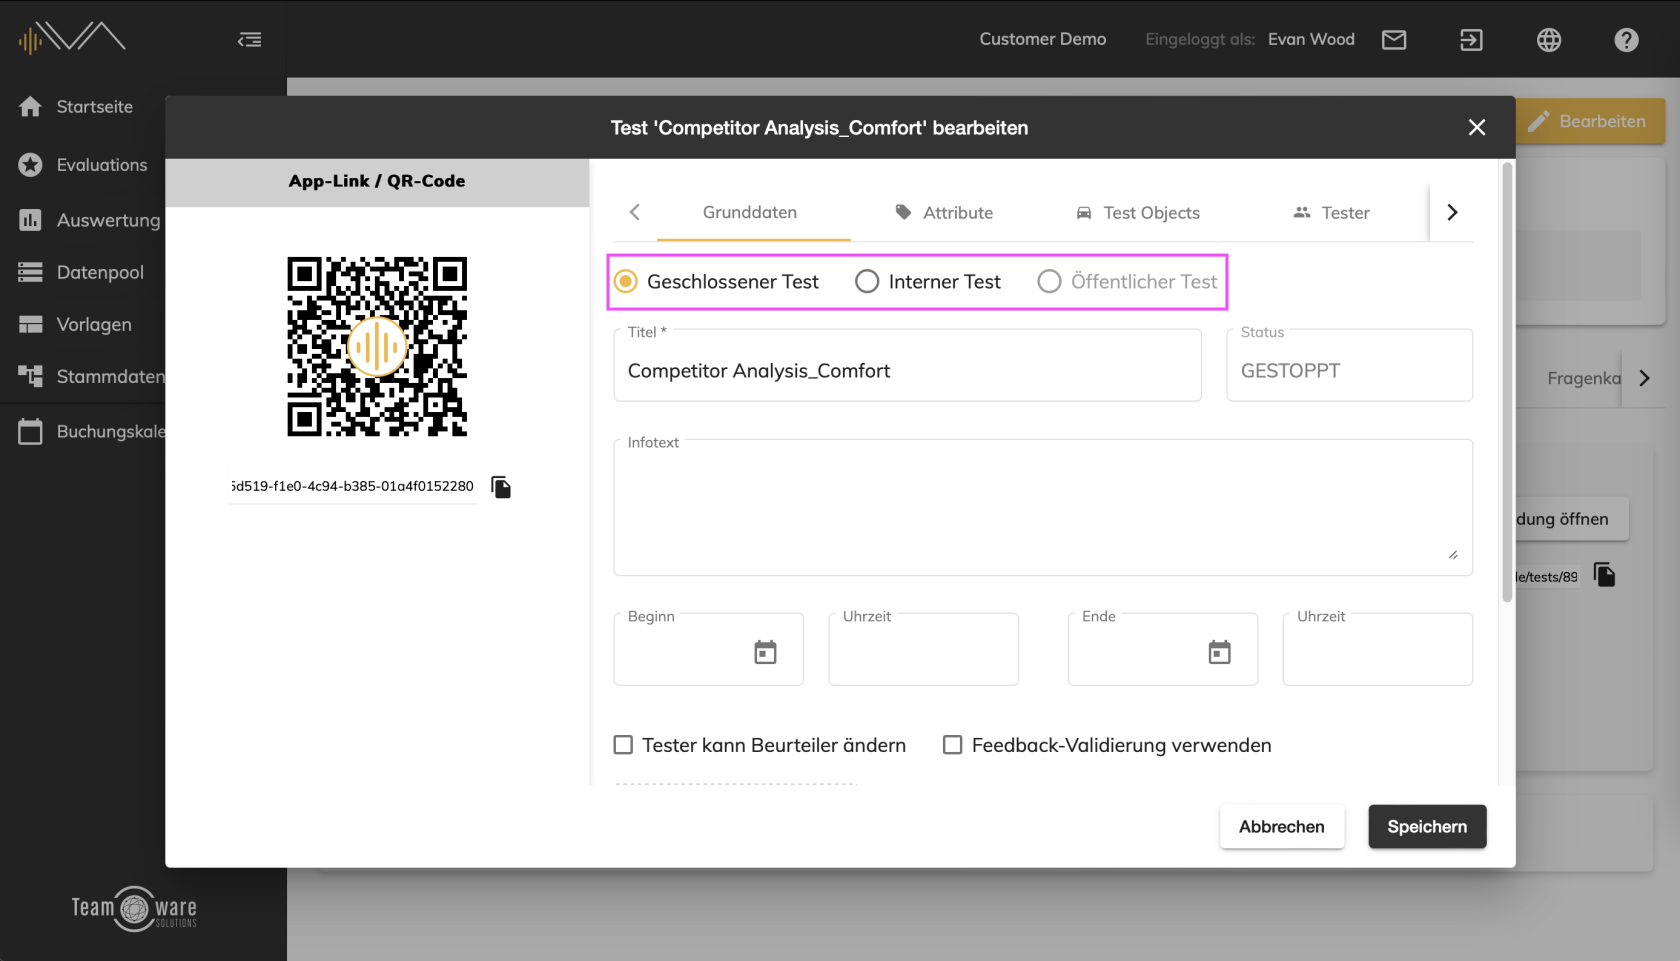Screen dimensions: 1680x961
Task: Open the Ende date picker calendar icon
Action: pos(1219,652)
